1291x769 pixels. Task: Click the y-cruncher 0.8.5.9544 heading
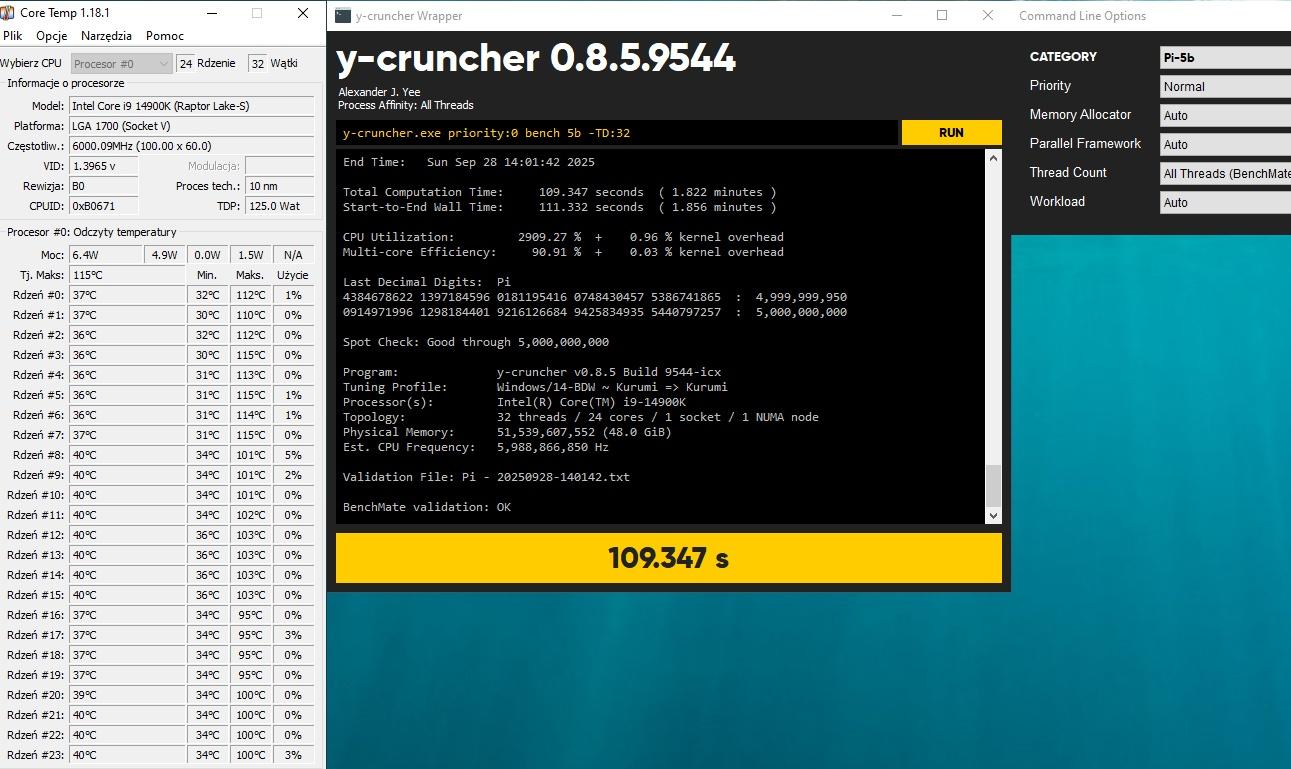(x=536, y=59)
